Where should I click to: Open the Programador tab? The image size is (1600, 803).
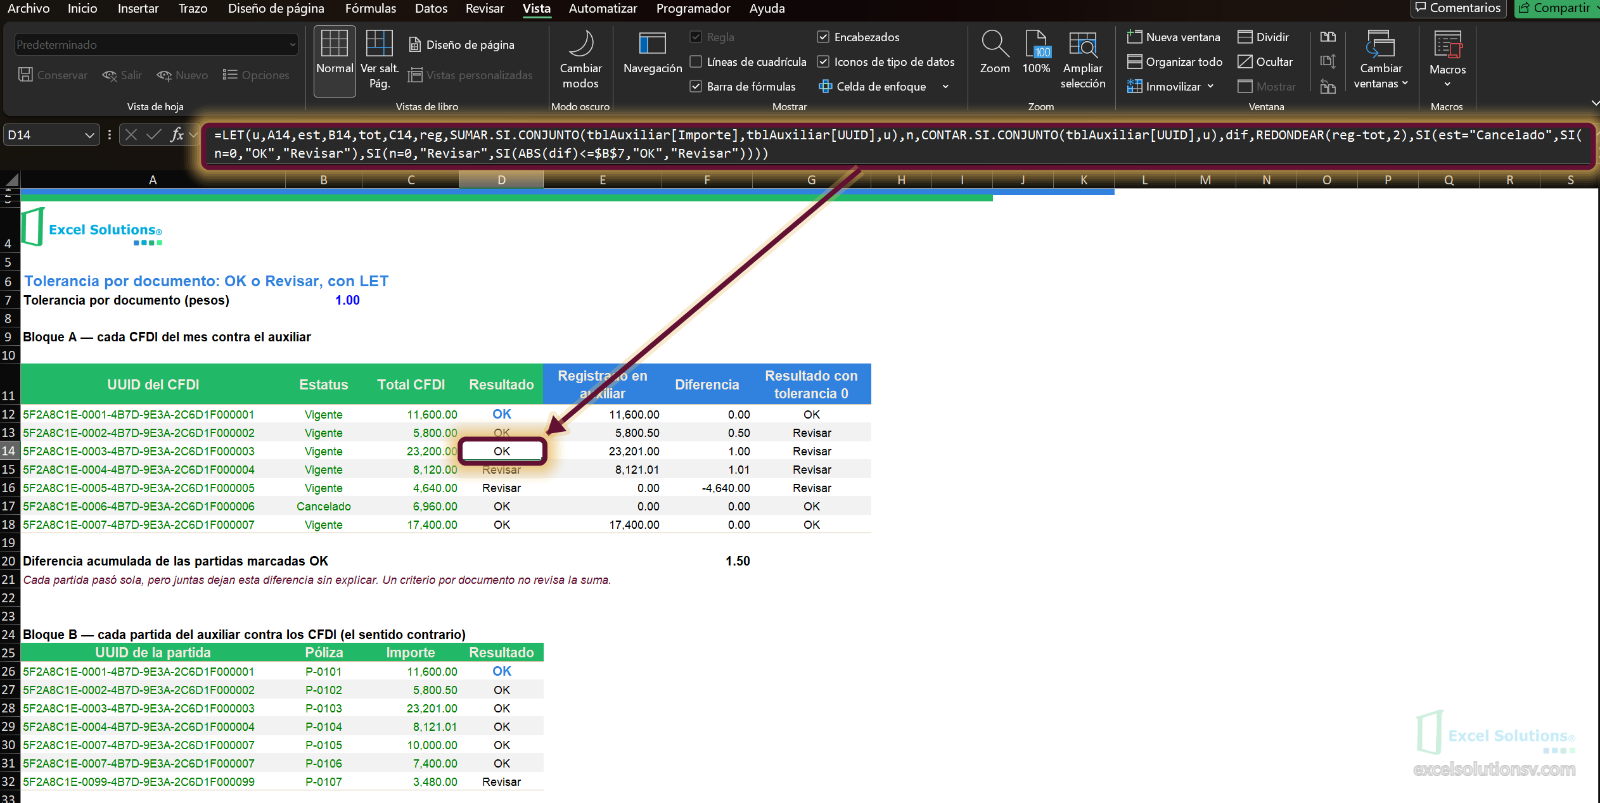pos(693,8)
